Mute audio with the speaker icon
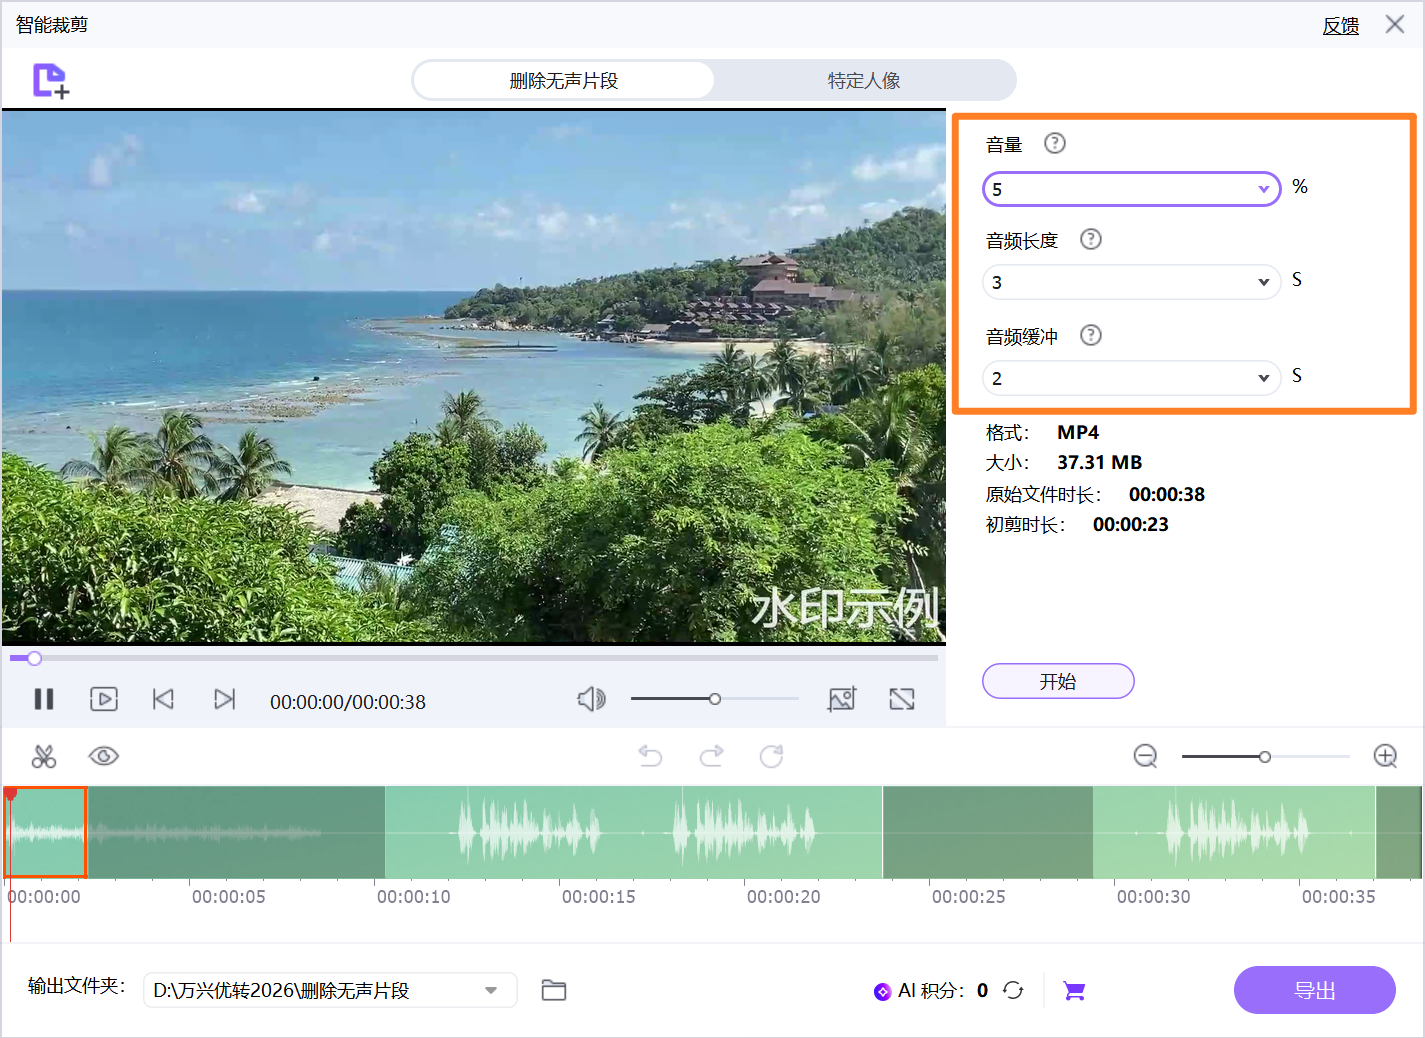 click(x=591, y=699)
